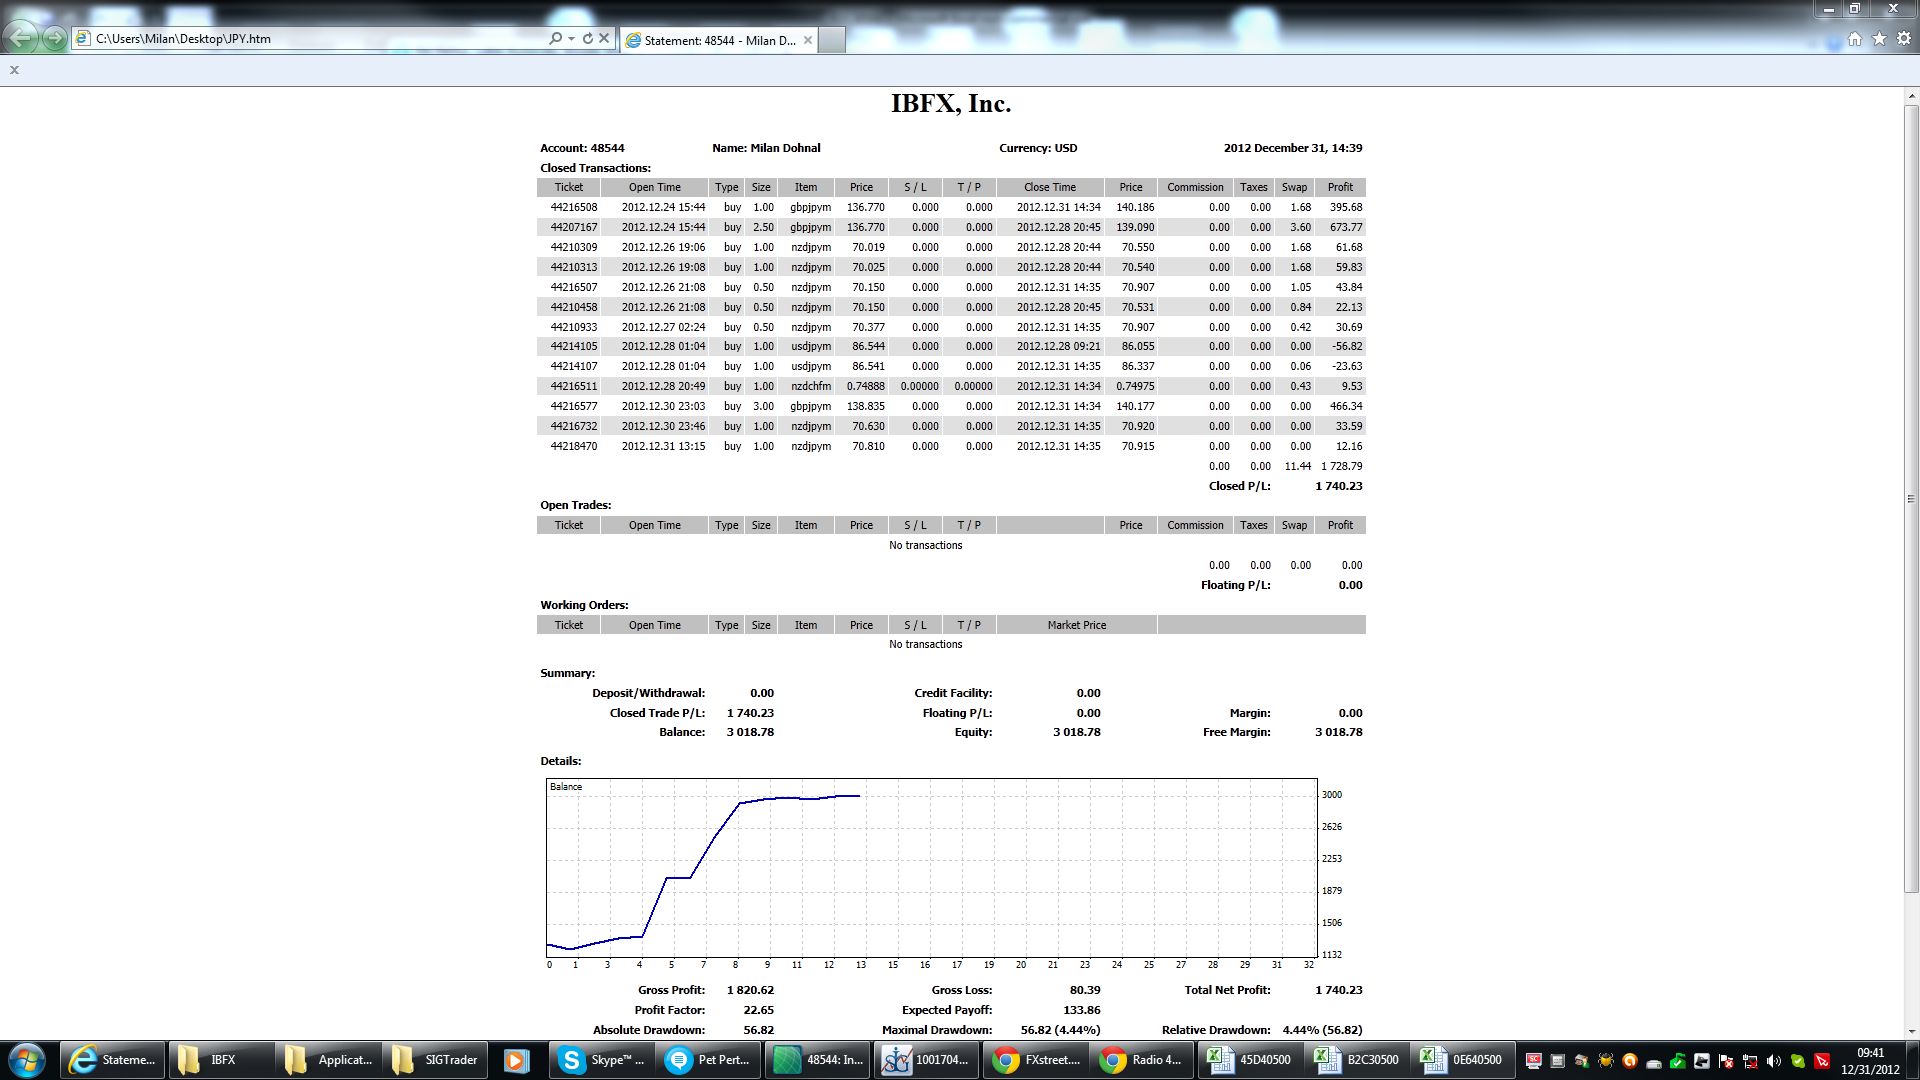Switch to Chrome FXstreet... taskbar window
The image size is (1920, 1080).
pyautogui.click(x=1034, y=1060)
